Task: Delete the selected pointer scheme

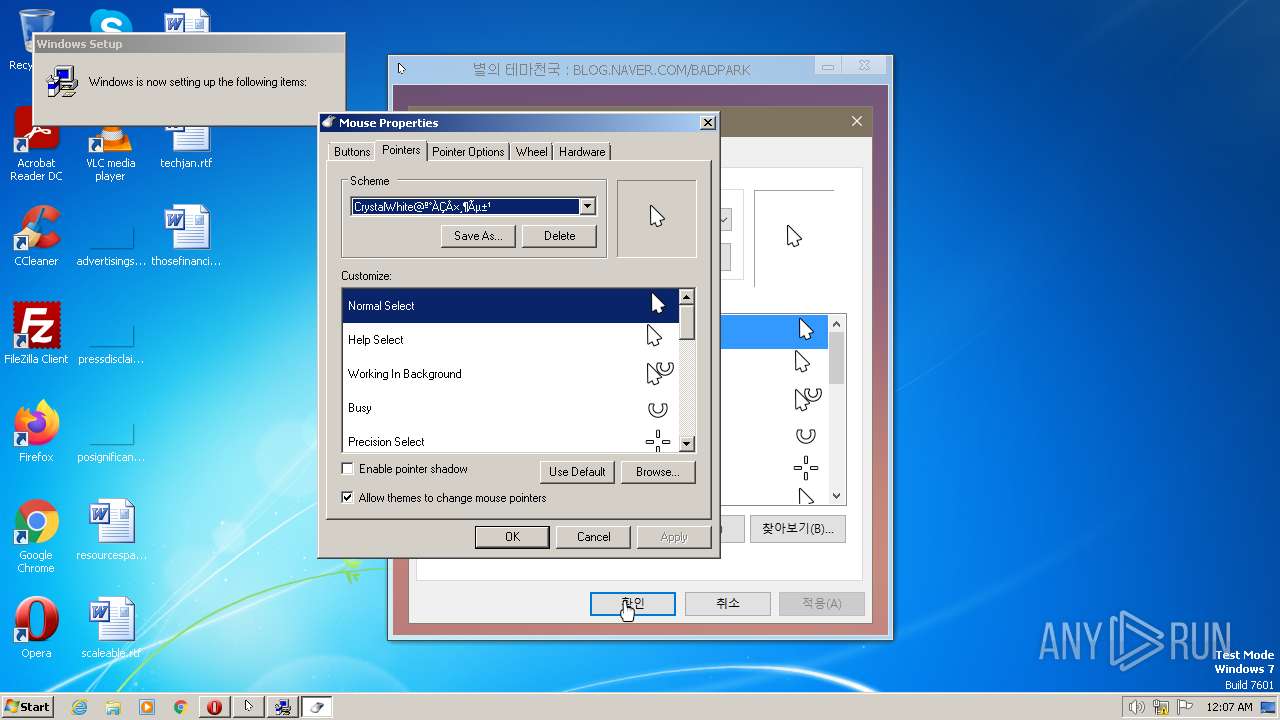Action: 560,236
